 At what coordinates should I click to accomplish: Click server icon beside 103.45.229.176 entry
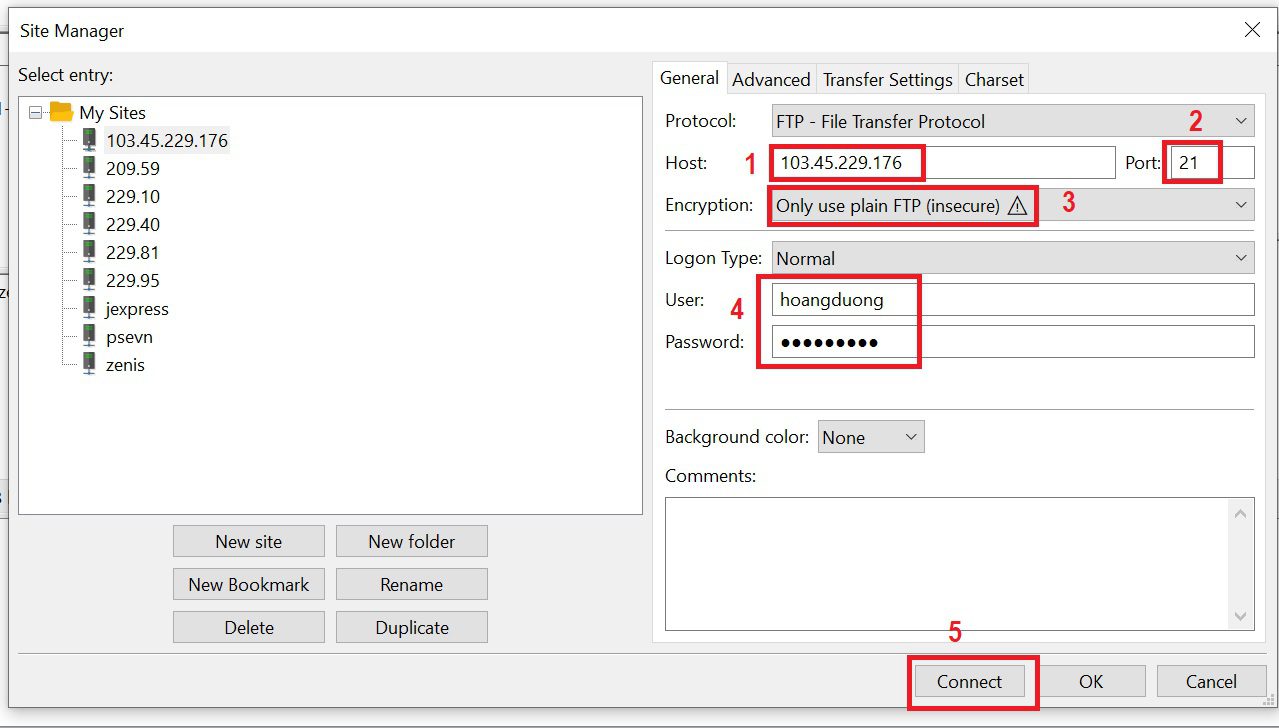[90, 140]
